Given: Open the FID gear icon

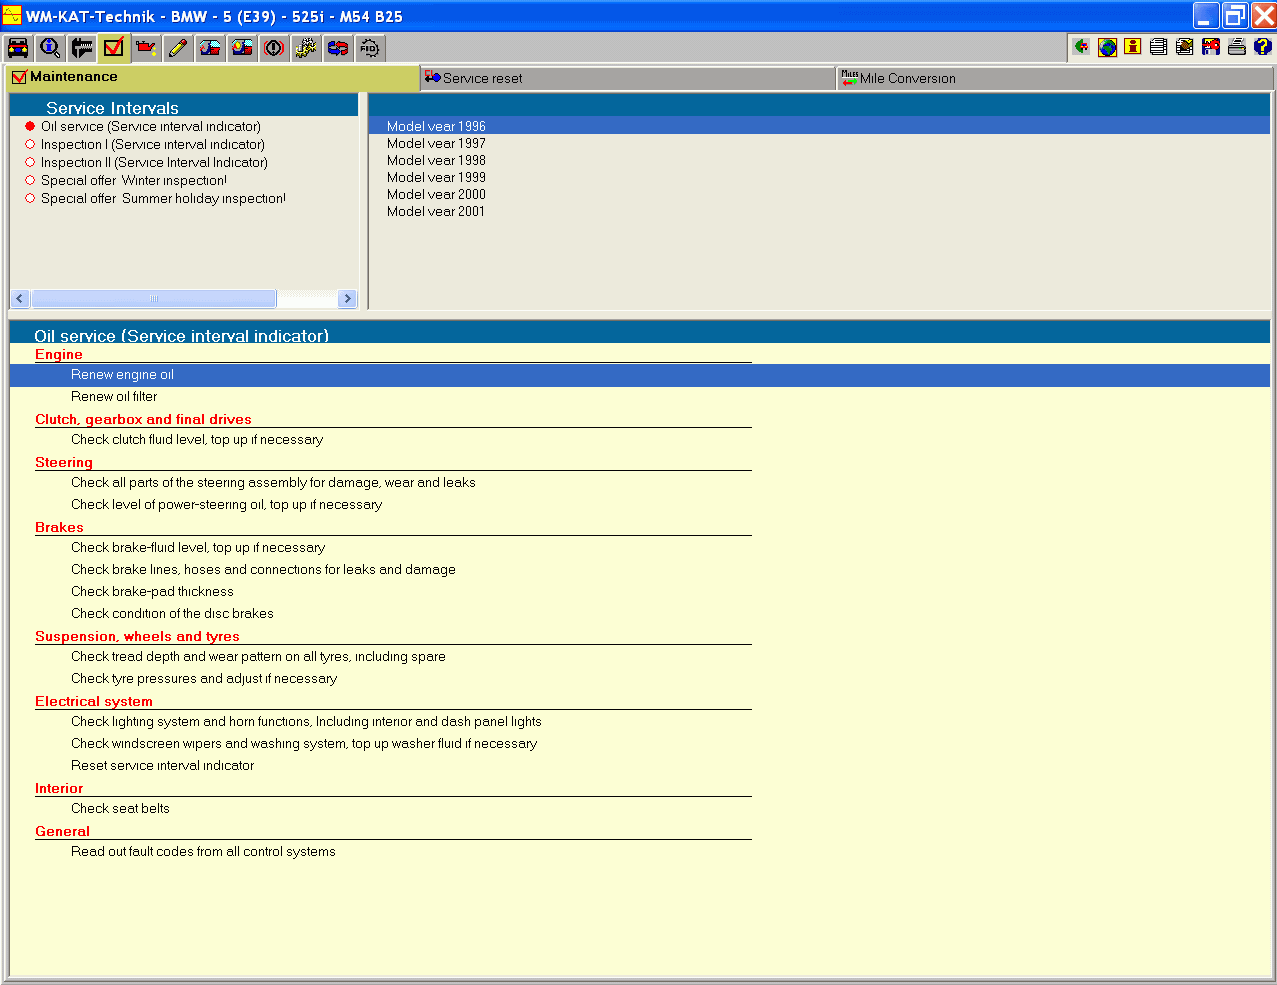Looking at the screenshot, I should pos(370,48).
